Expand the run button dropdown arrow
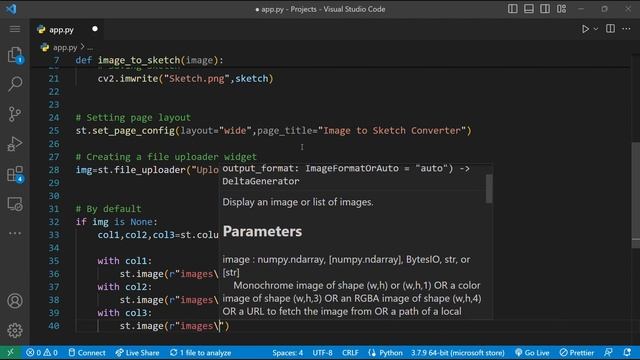640x360 pixels. (x=596, y=29)
